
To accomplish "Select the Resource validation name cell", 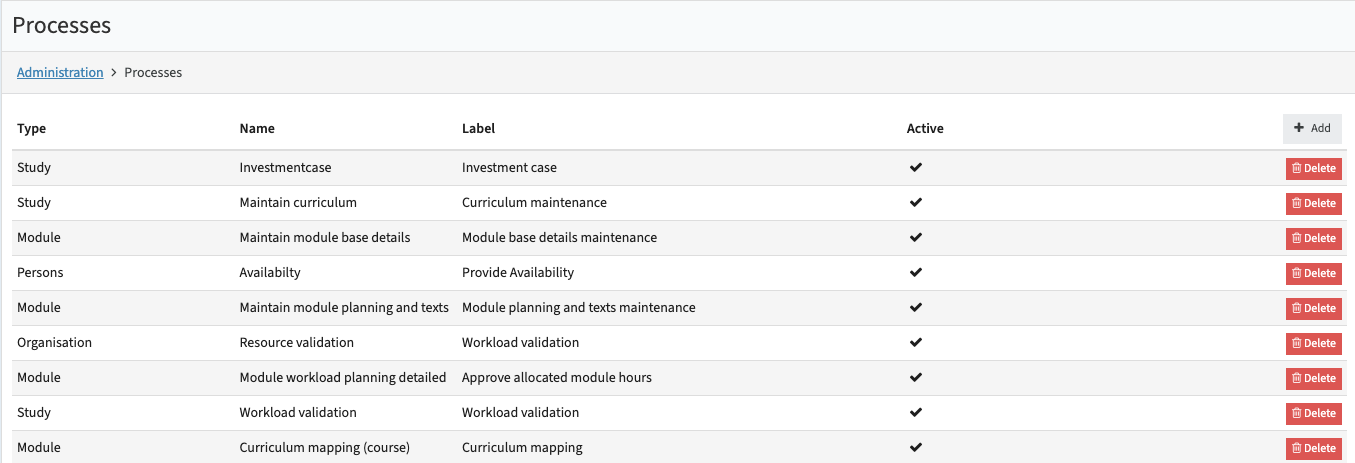I will coord(297,342).
